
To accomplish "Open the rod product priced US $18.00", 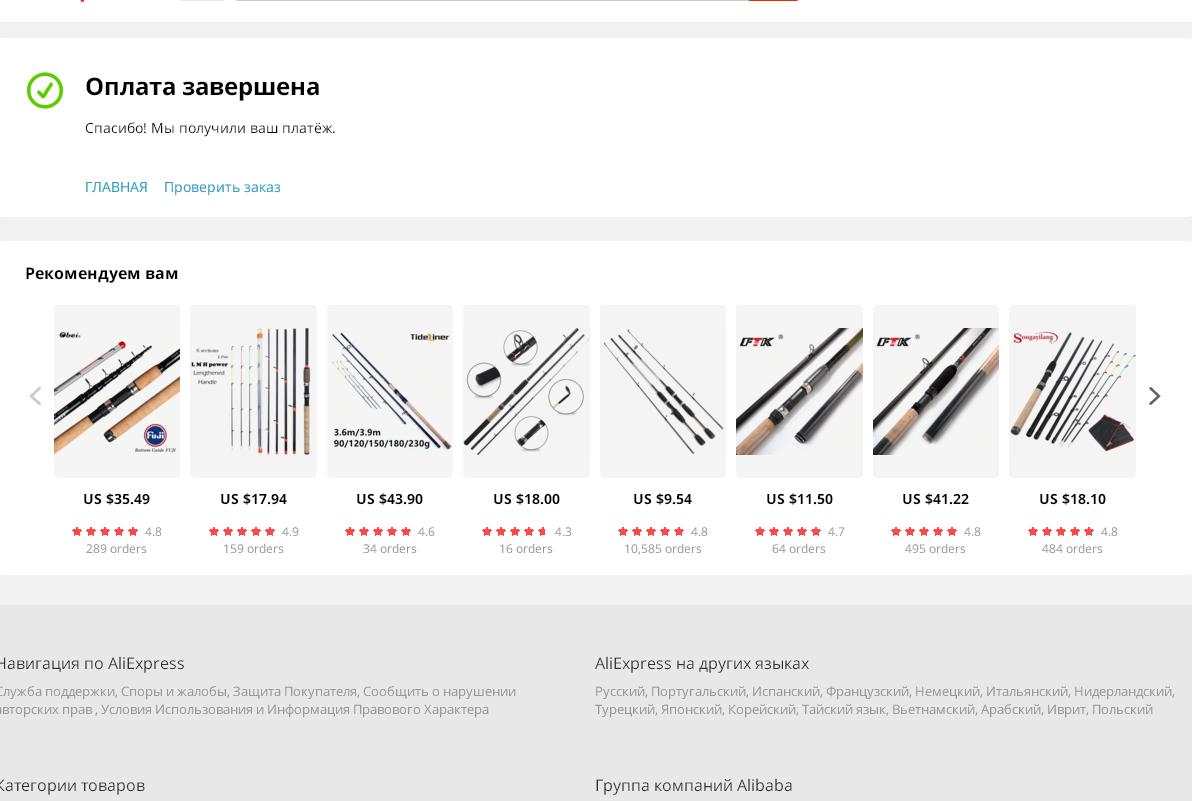I will click(x=526, y=391).
